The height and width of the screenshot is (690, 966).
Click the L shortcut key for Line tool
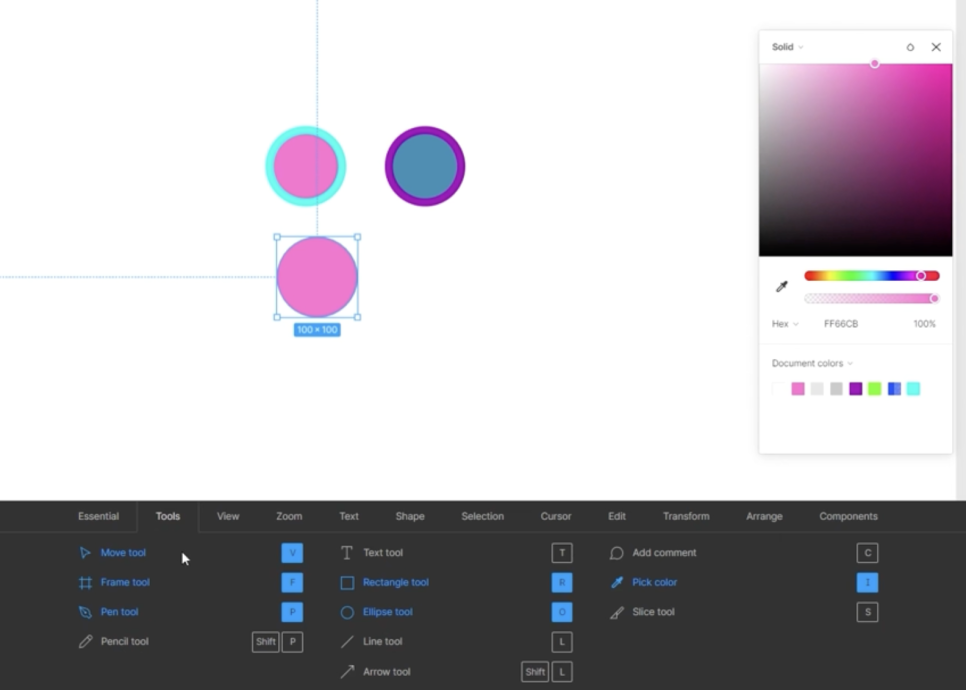coord(562,642)
